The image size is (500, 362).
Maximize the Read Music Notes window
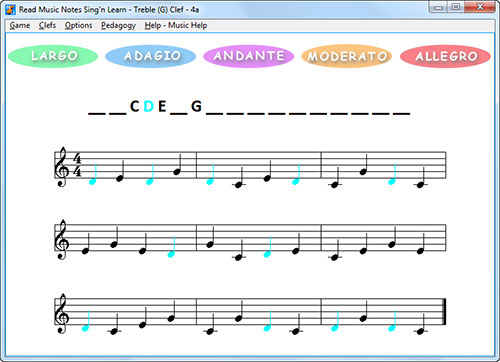click(456, 7)
